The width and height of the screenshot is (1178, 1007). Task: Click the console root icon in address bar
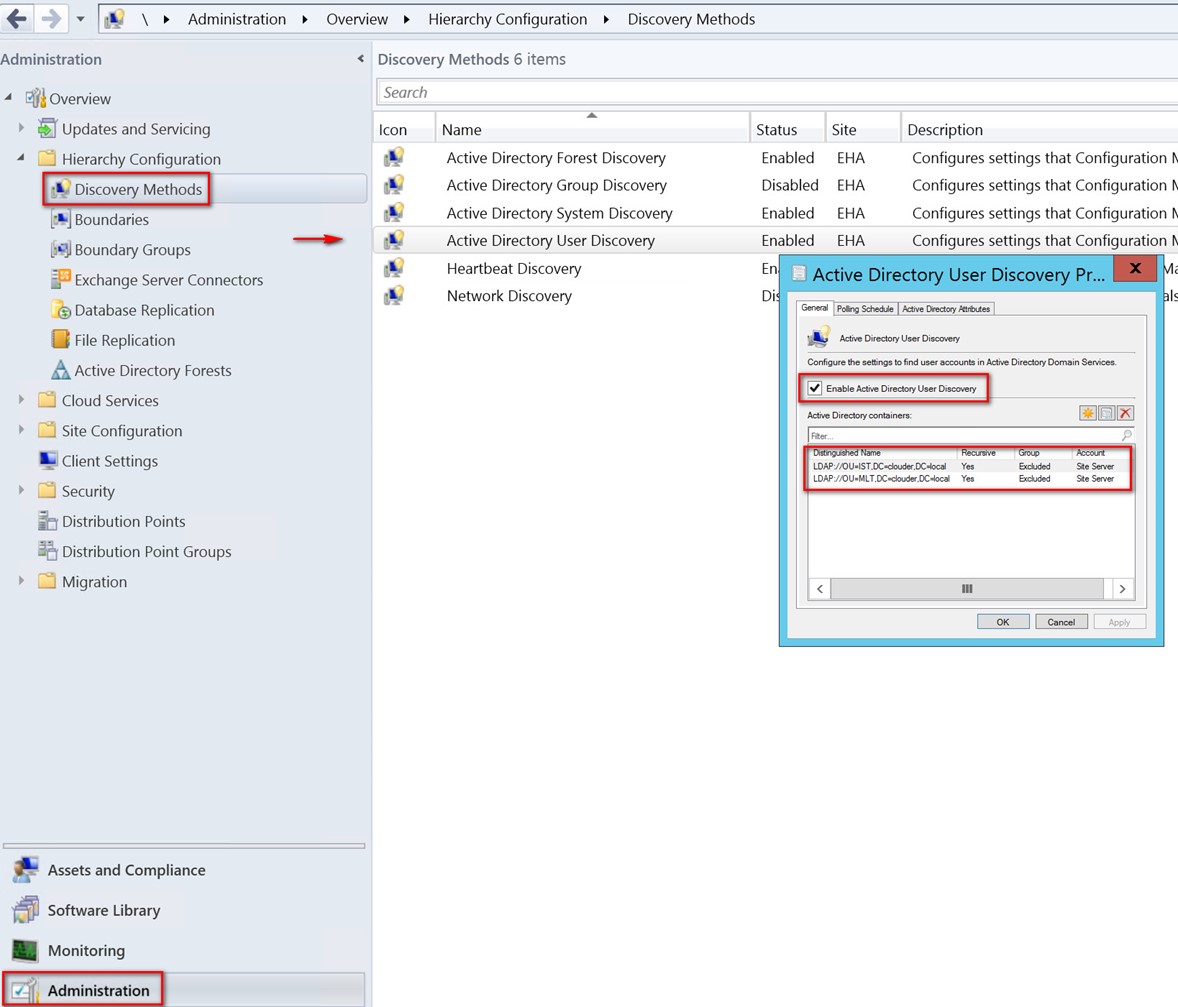coord(114,19)
